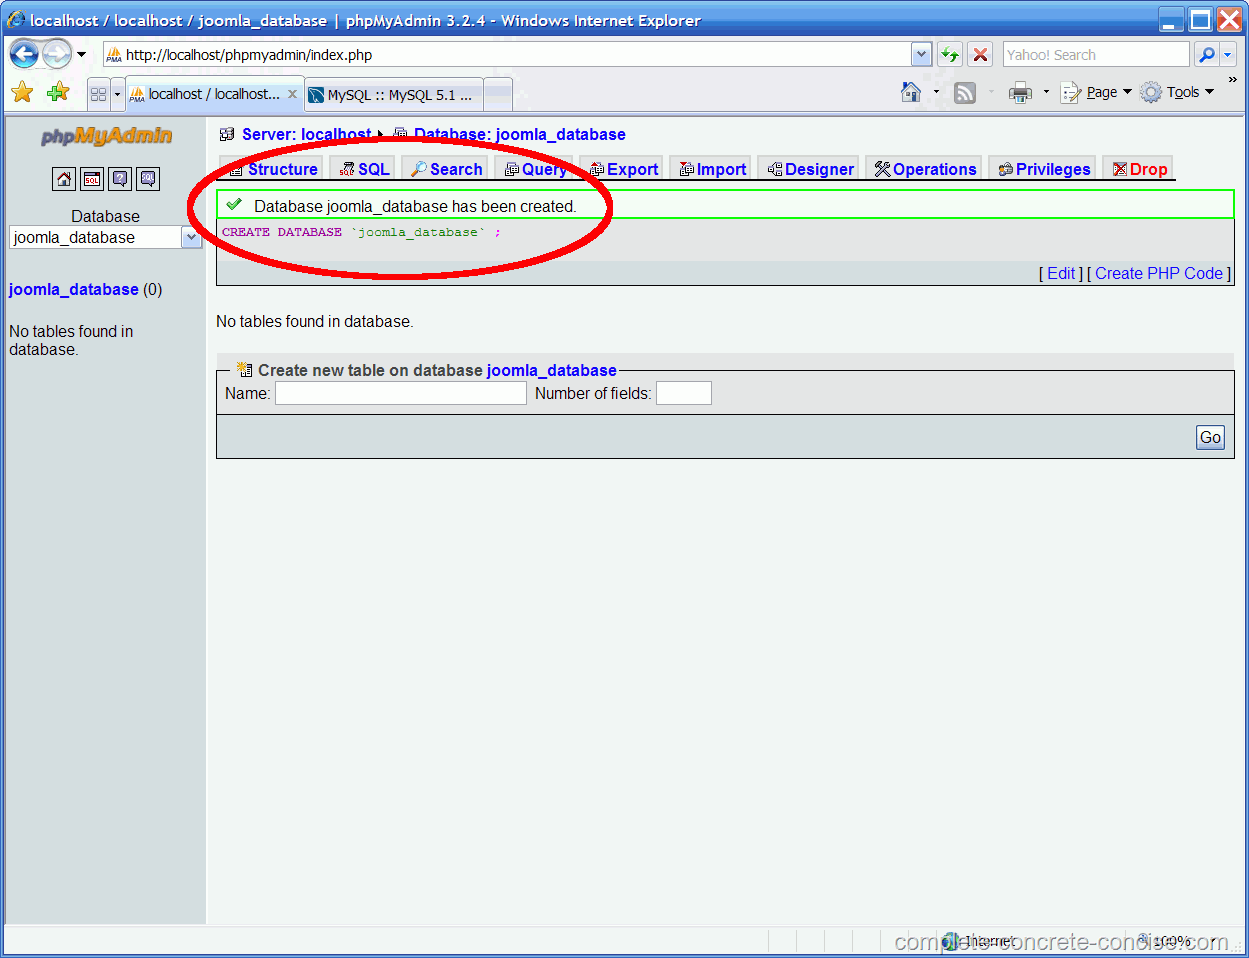Follow the Database: joomla_database breadcrumb link
This screenshot has width=1249, height=958.
[x=520, y=134]
